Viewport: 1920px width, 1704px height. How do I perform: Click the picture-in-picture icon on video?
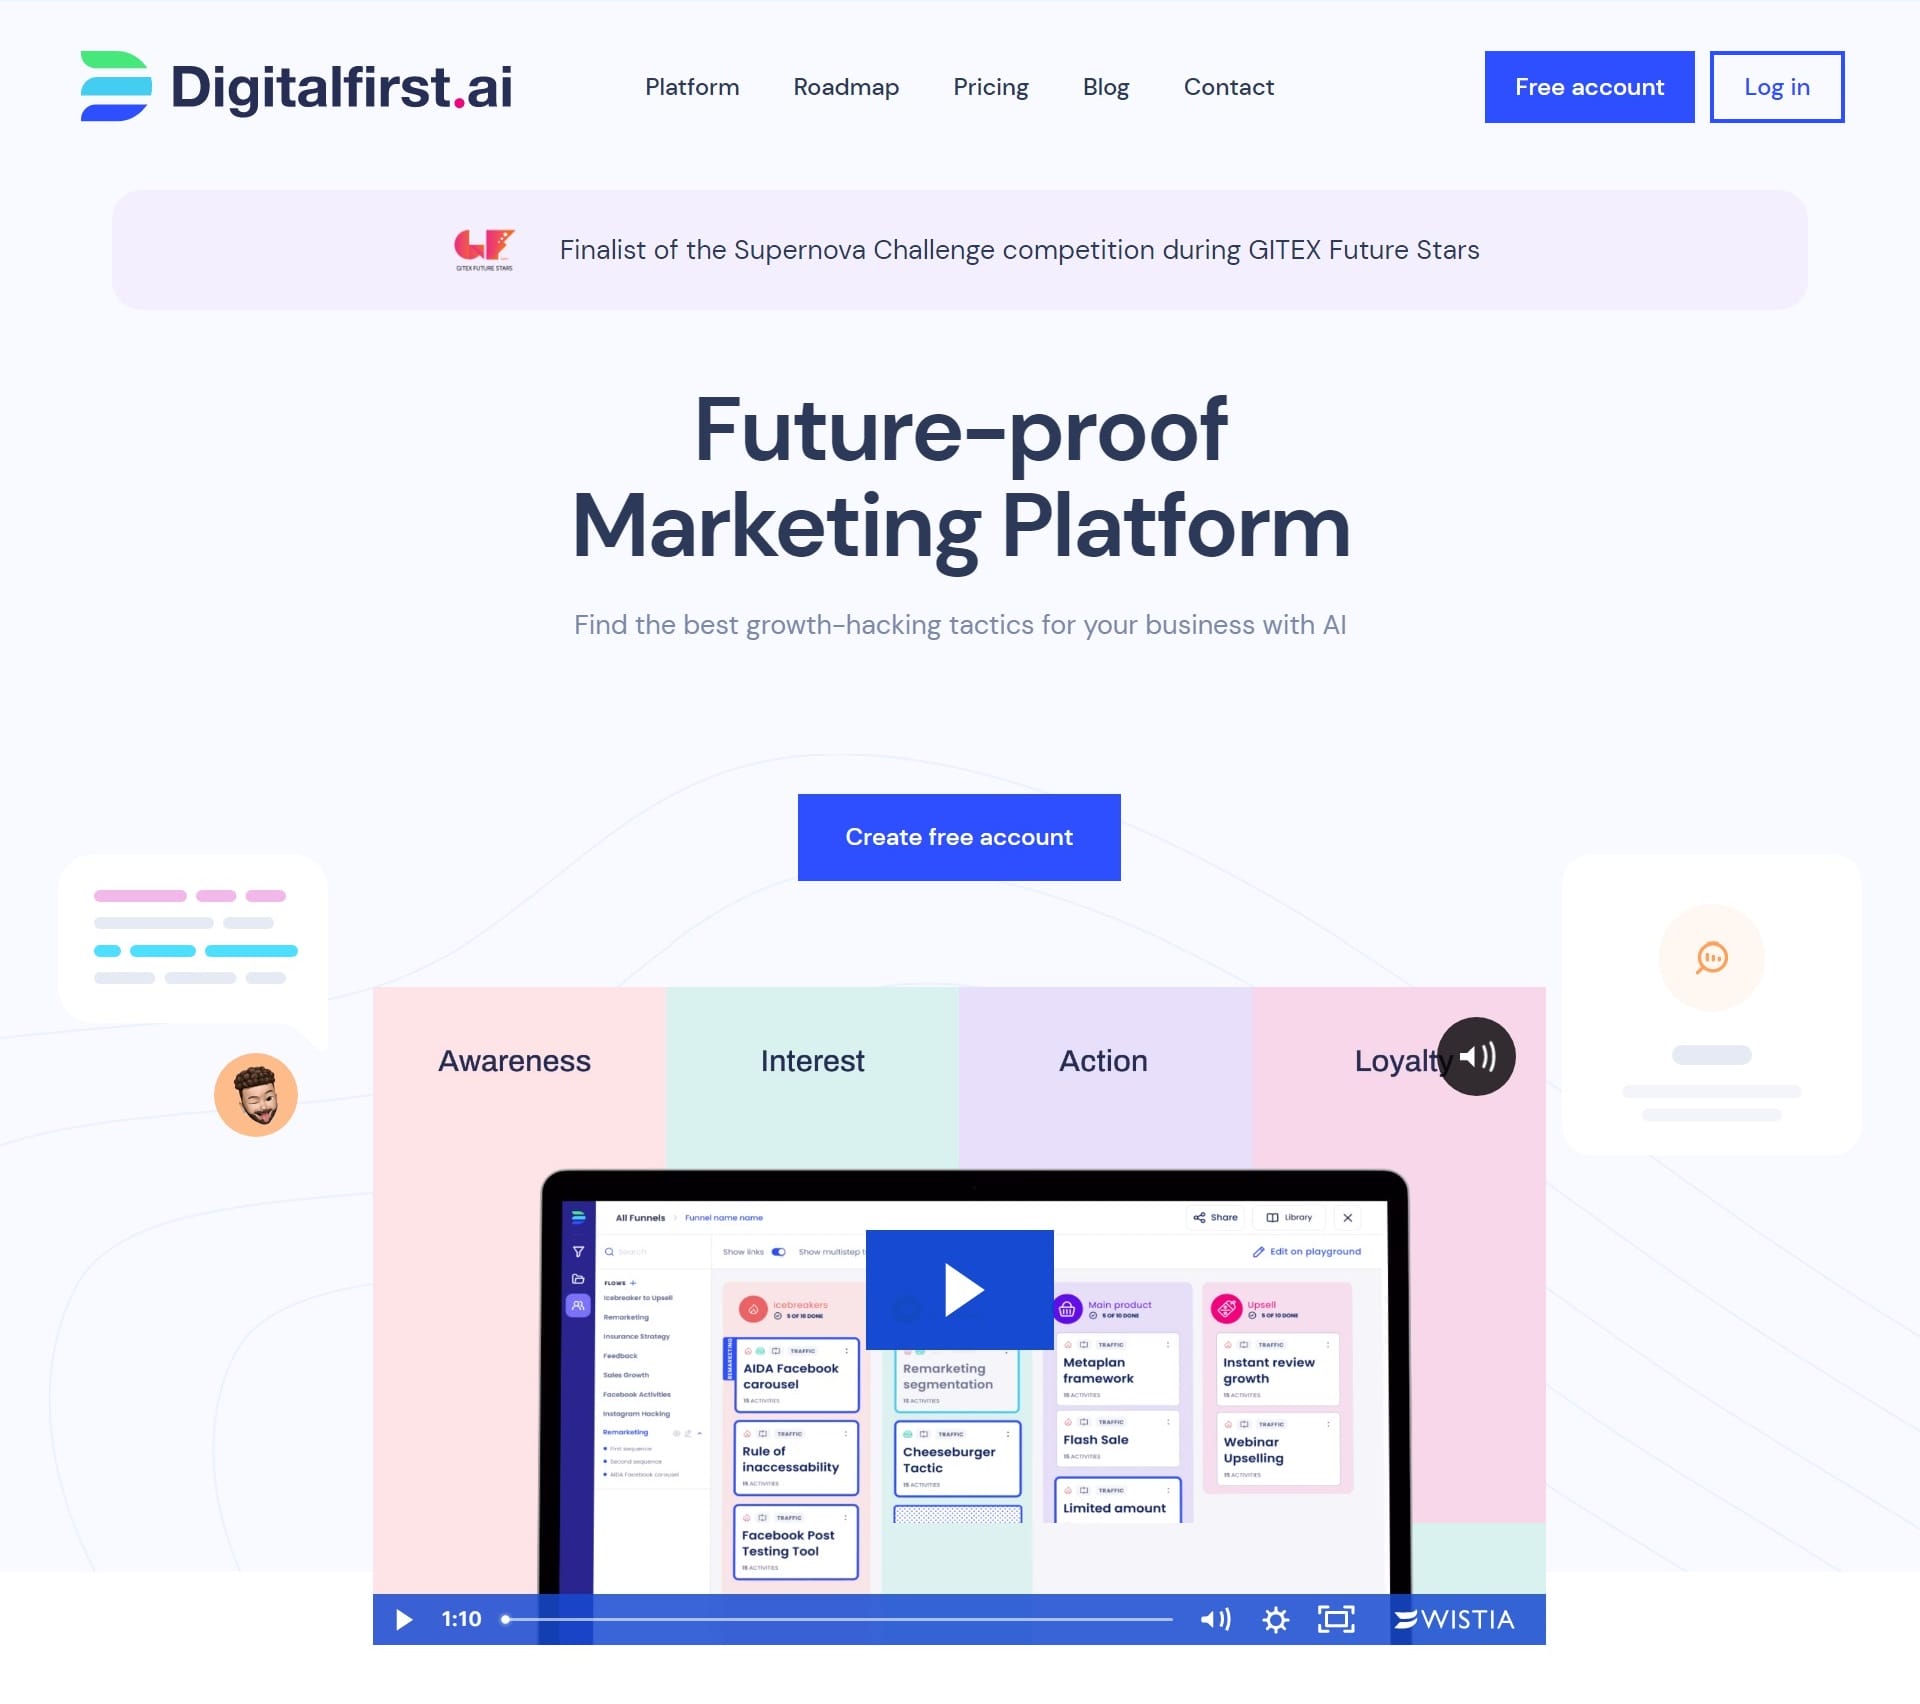(x=1336, y=1618)
